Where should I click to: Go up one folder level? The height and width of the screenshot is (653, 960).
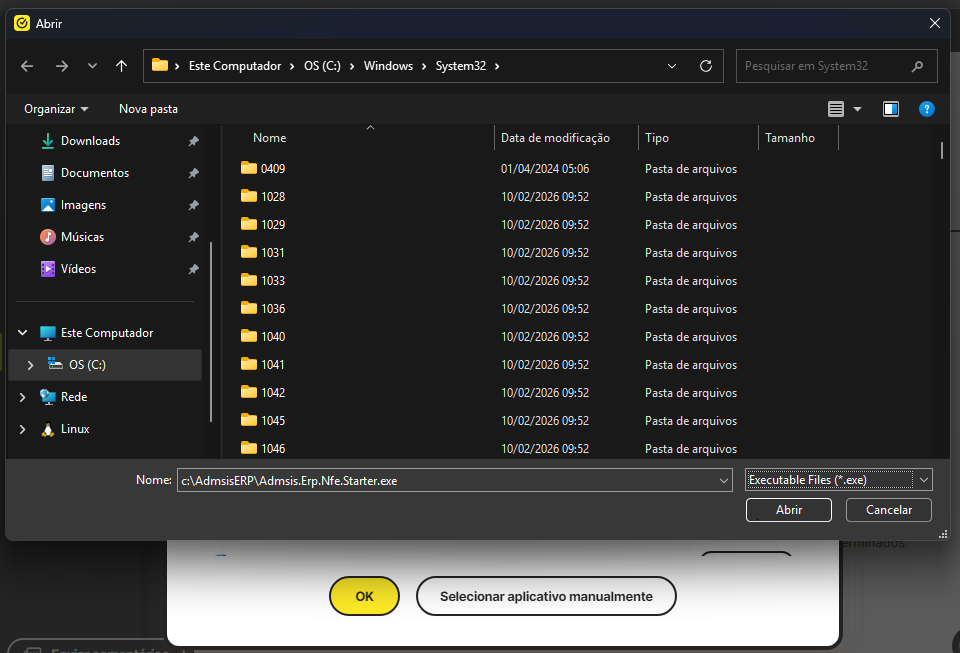point(121,66)
